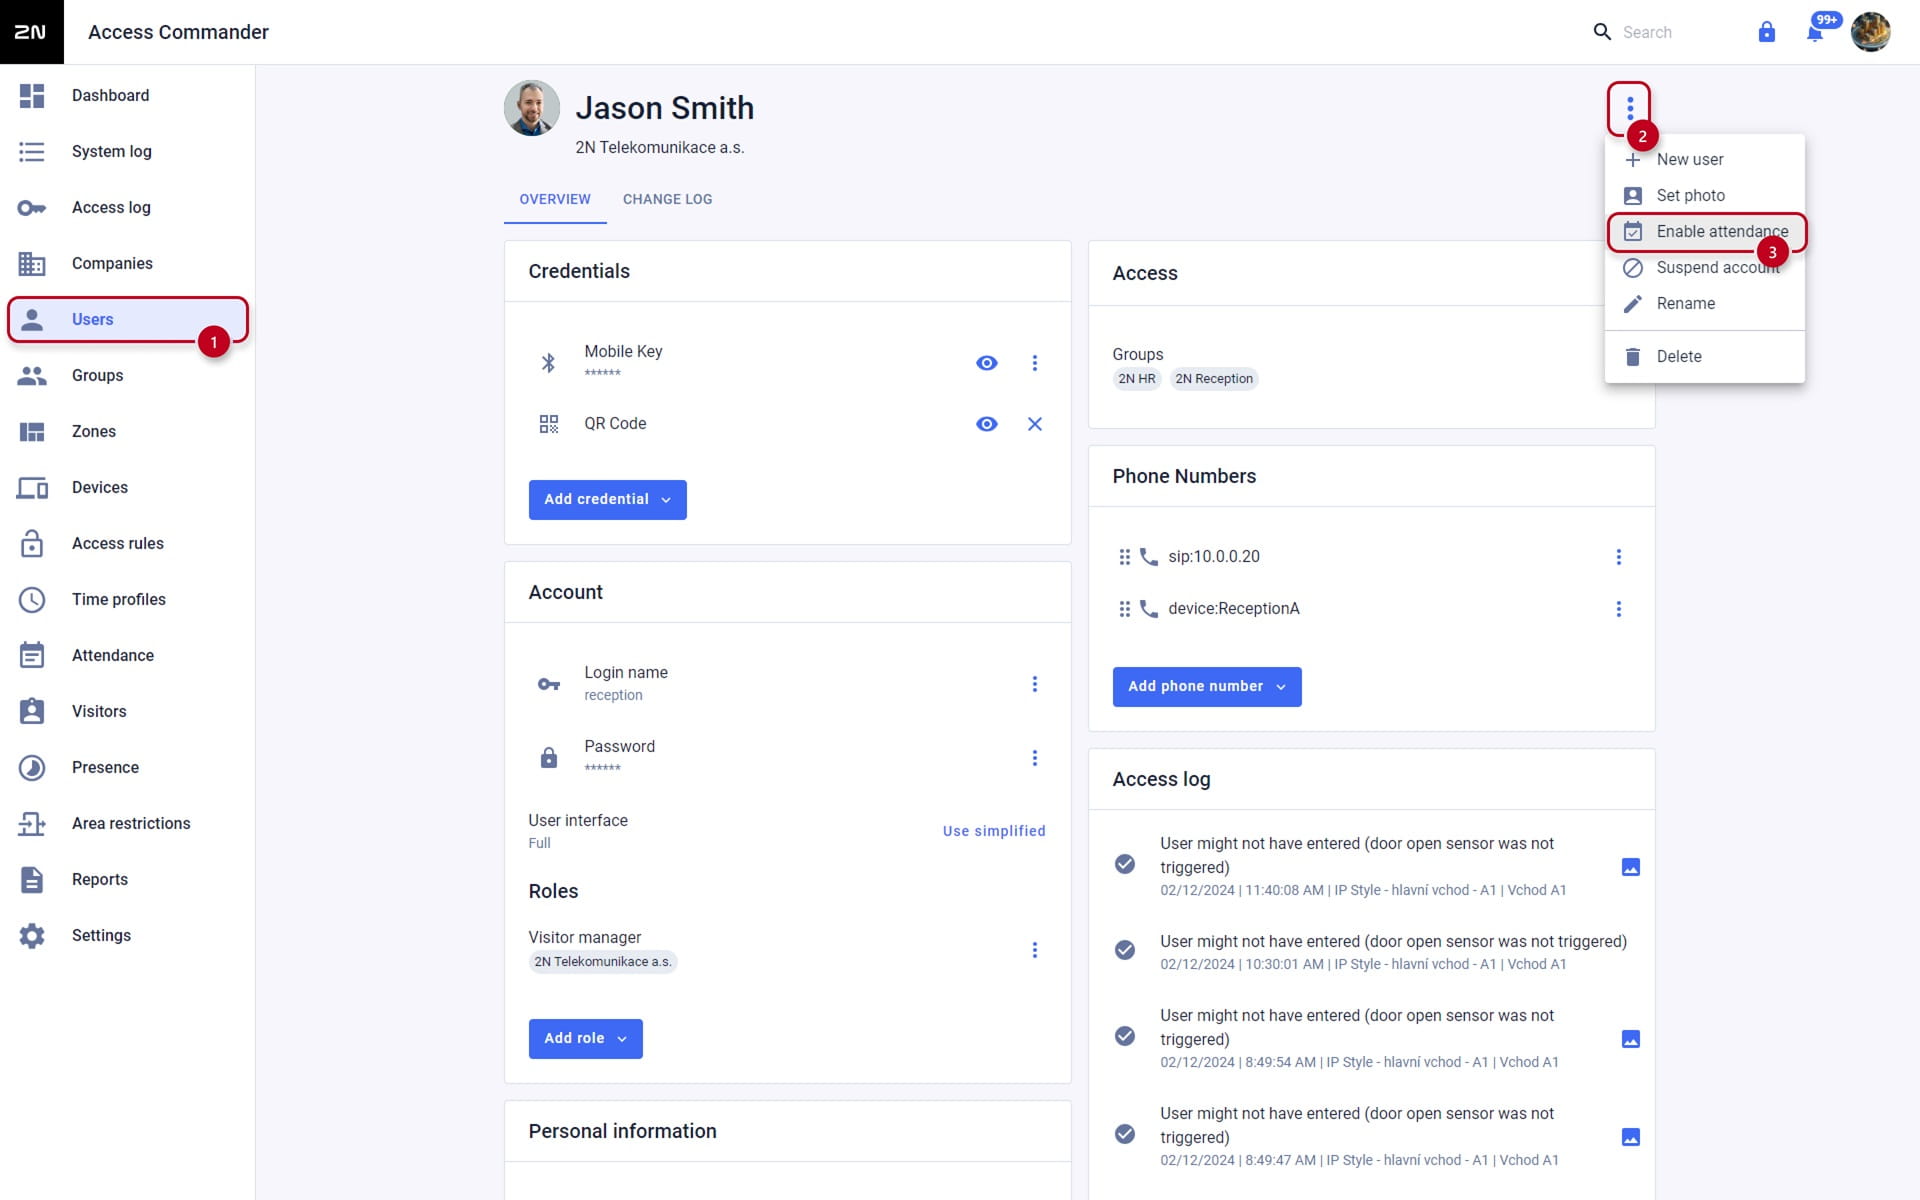Go to Access log key icon
The height and width of the screenshot is (1200, 1920).
32,208
